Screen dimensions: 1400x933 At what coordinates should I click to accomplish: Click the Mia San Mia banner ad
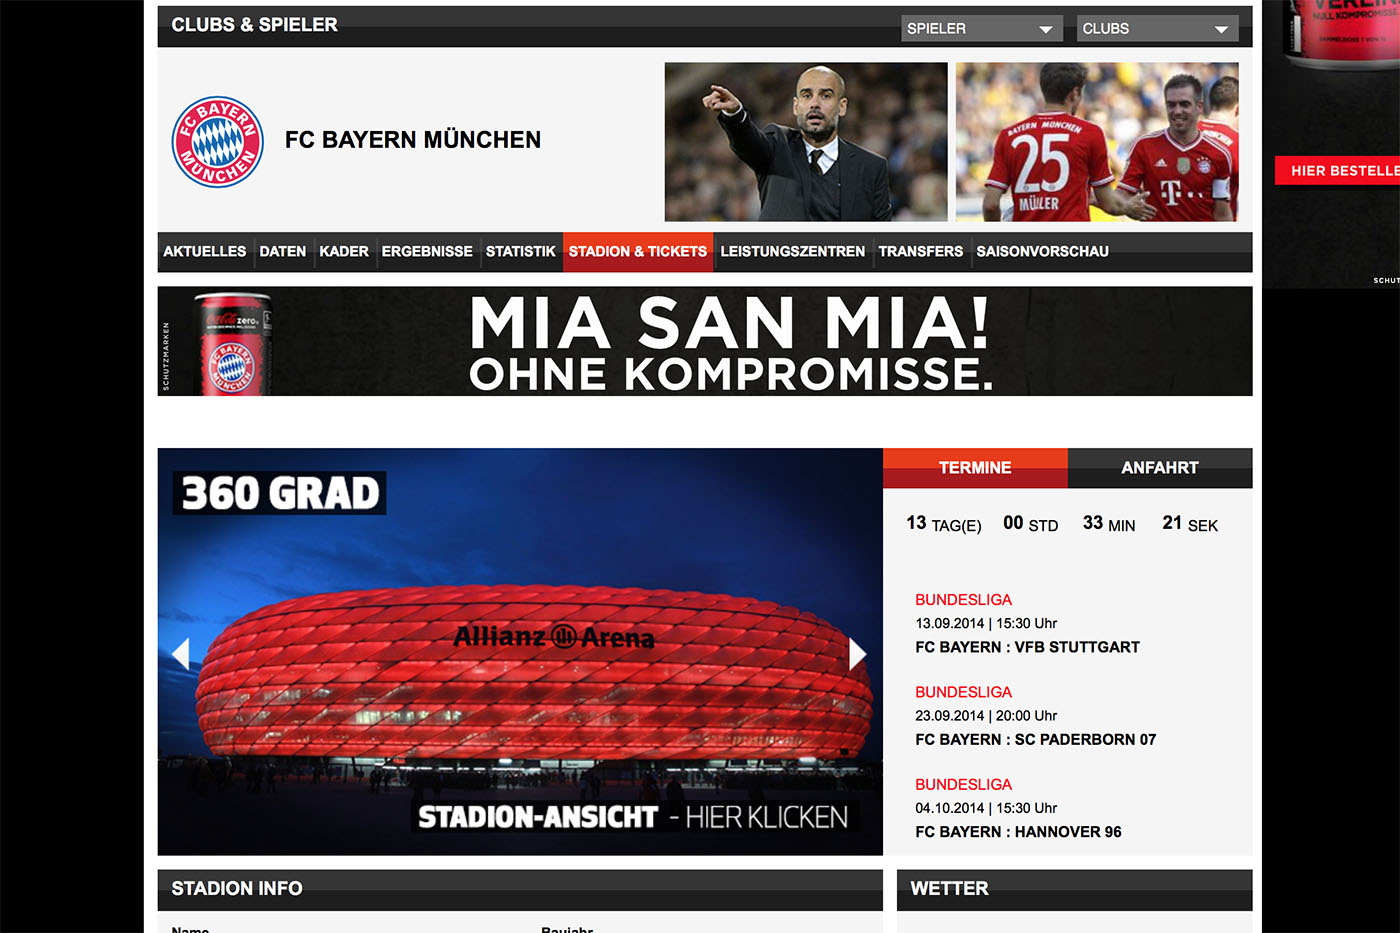(x=705, y=342)
